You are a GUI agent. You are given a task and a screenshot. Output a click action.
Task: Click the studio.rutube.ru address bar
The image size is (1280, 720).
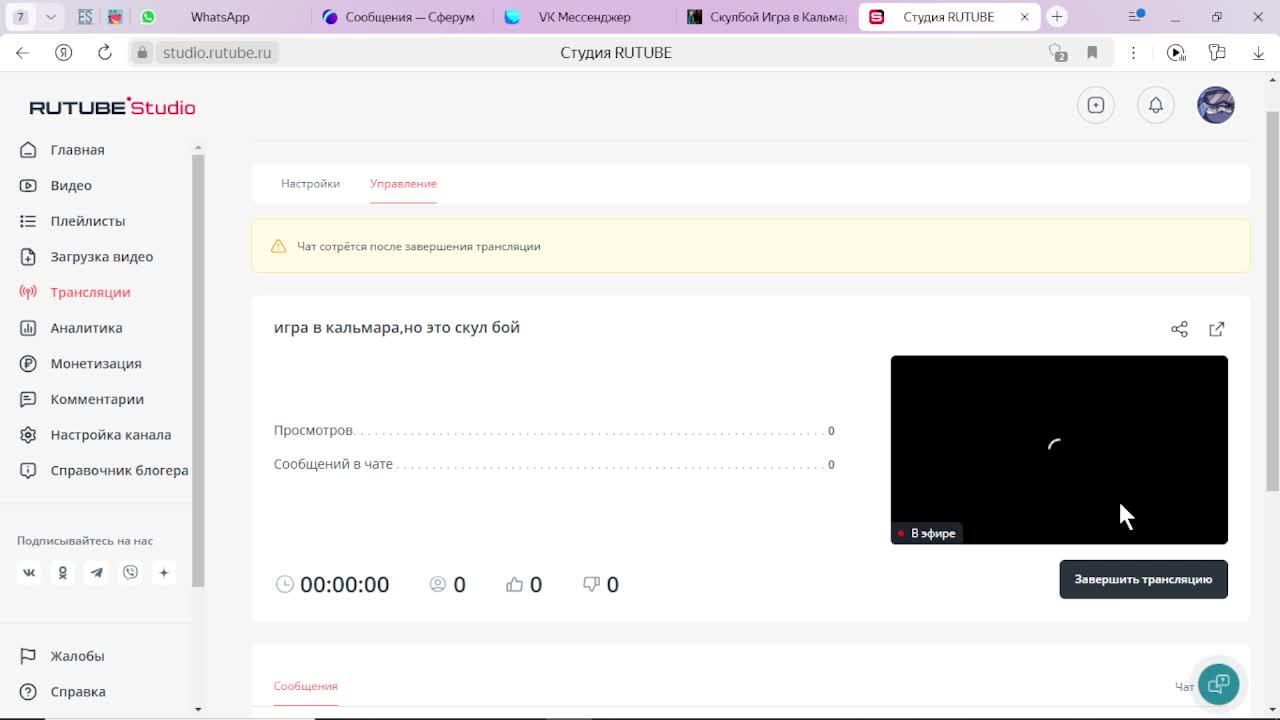click(217, 53)
